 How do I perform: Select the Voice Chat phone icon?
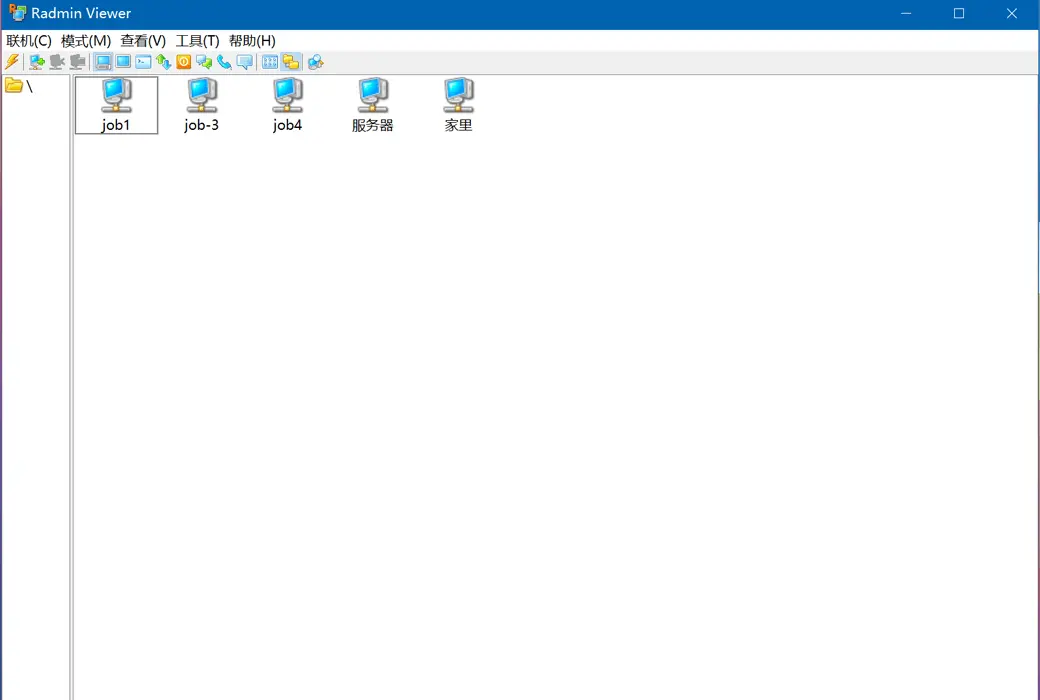click(224, 62)
